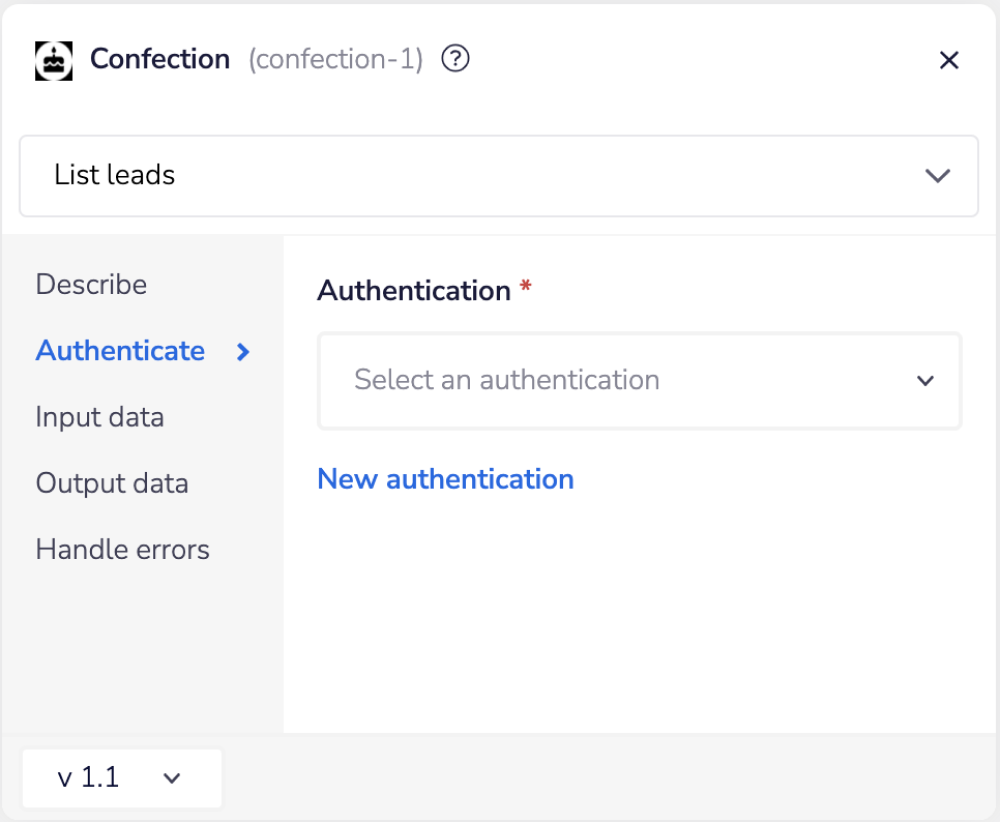Select the Authenticate sidebar item
The width and height of the screenshot is (1000, 822).
120,352
